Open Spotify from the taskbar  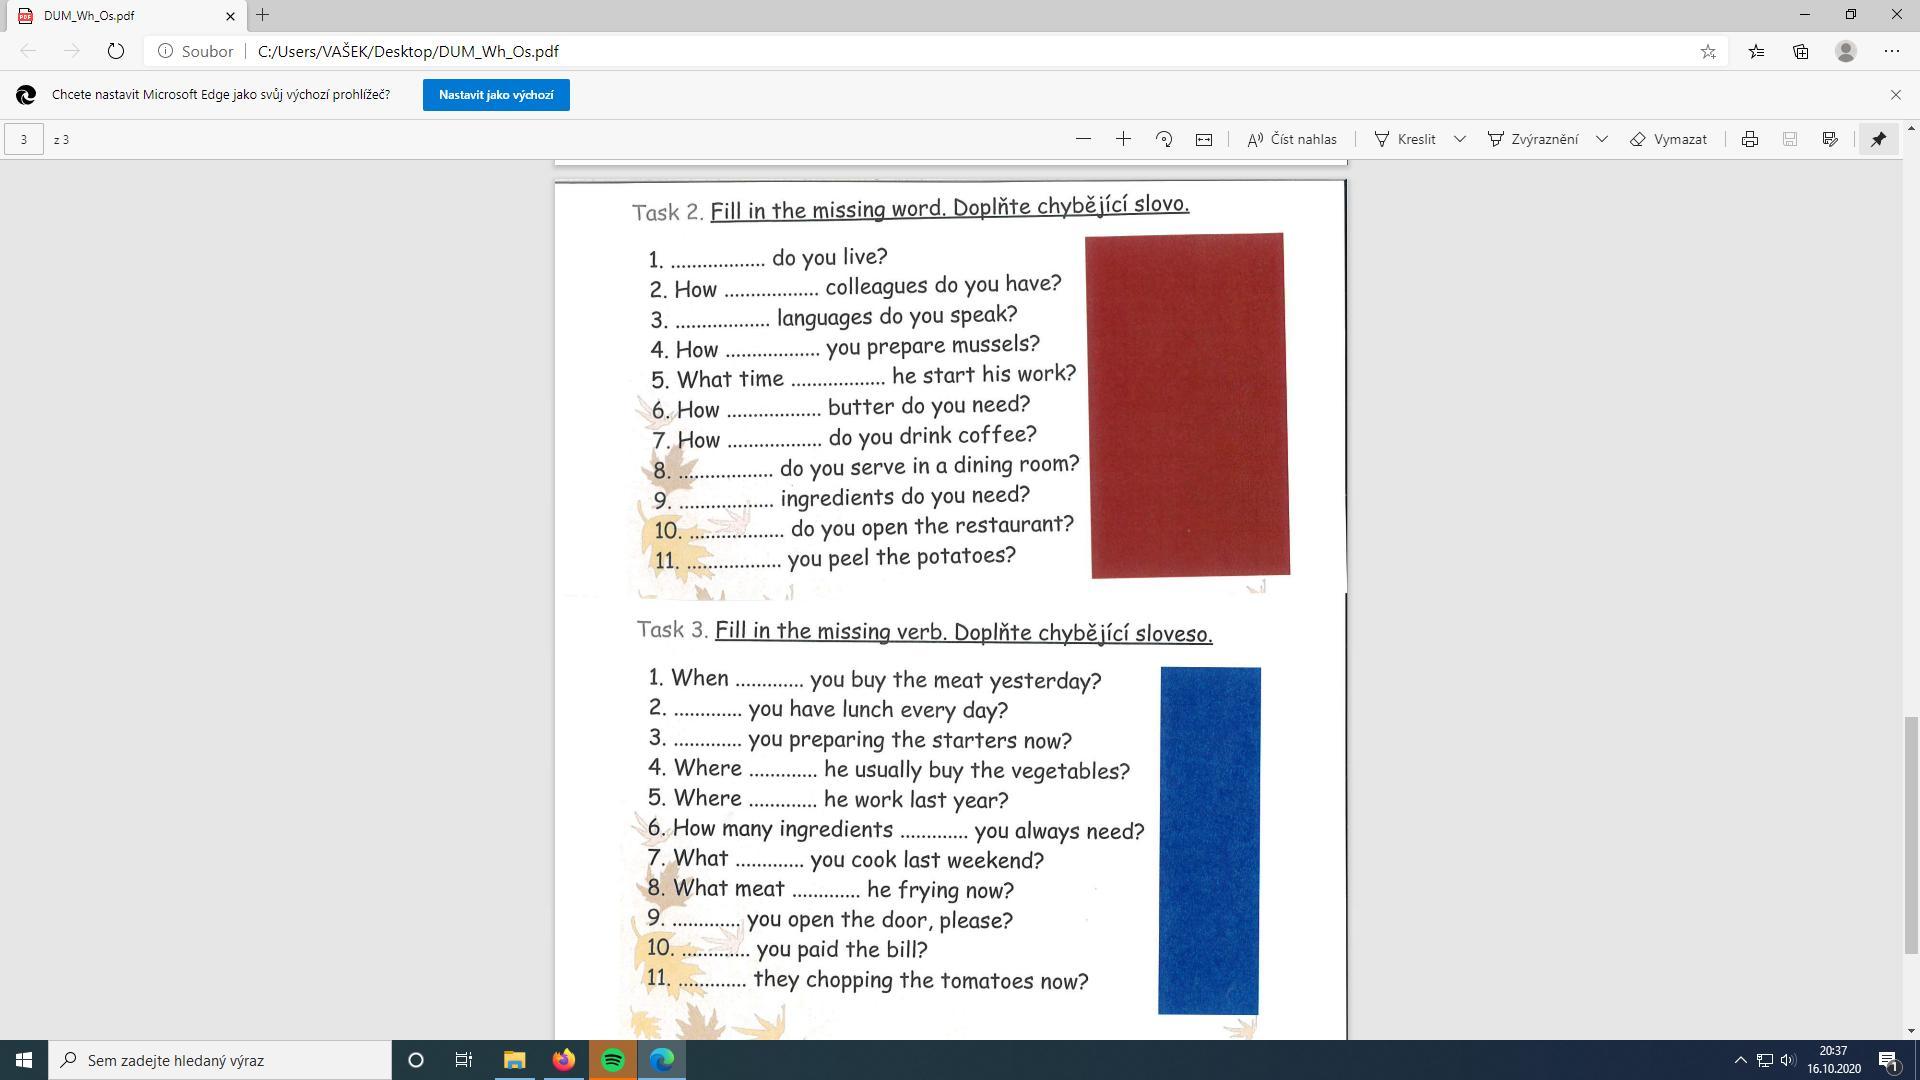point(613,1060)
